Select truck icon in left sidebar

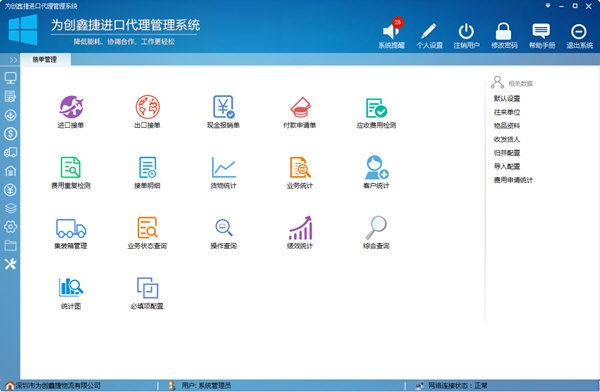(10, 152)
